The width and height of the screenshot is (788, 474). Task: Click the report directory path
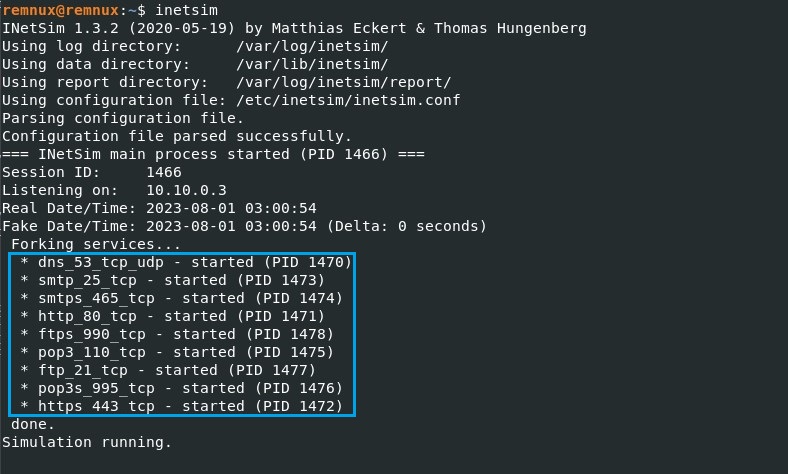click(x=344, y=82)
